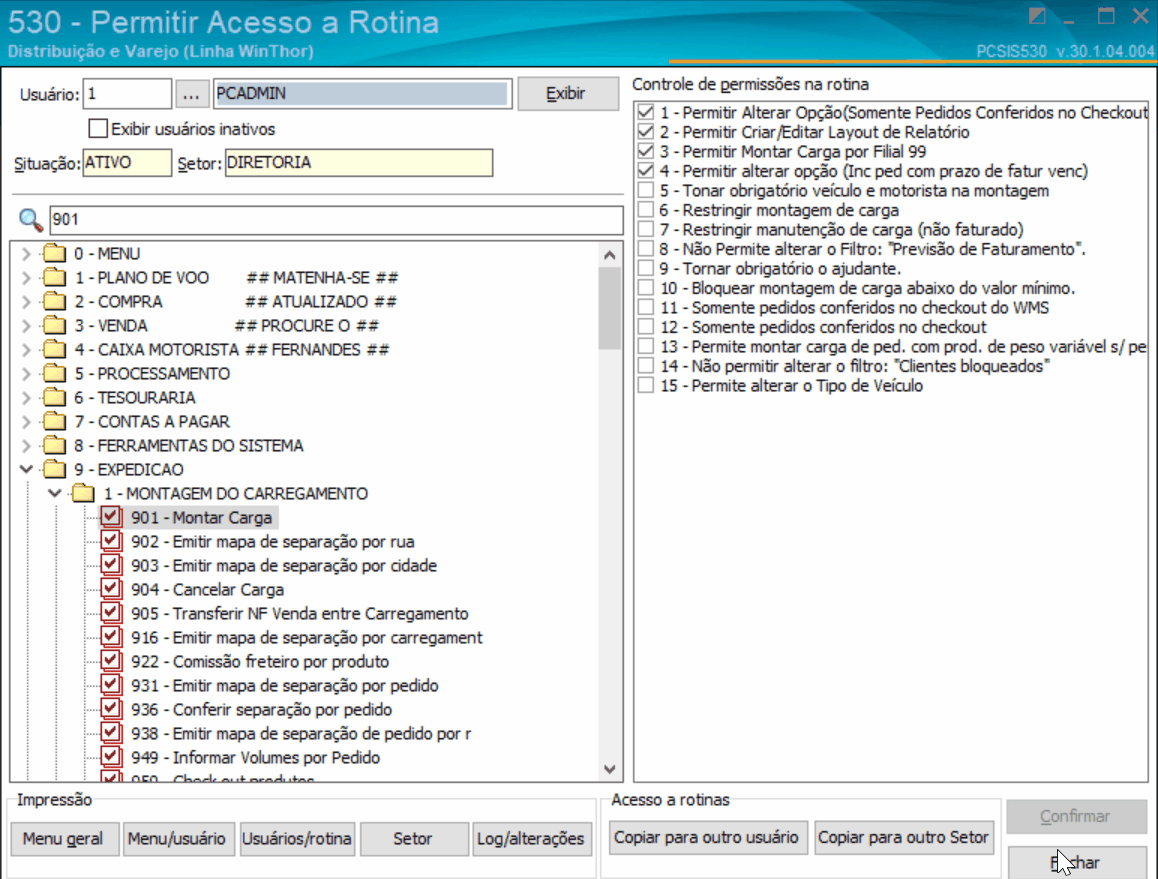Enable permission 9 - Tornar obrigatório o ajudante

coord(645,268)
